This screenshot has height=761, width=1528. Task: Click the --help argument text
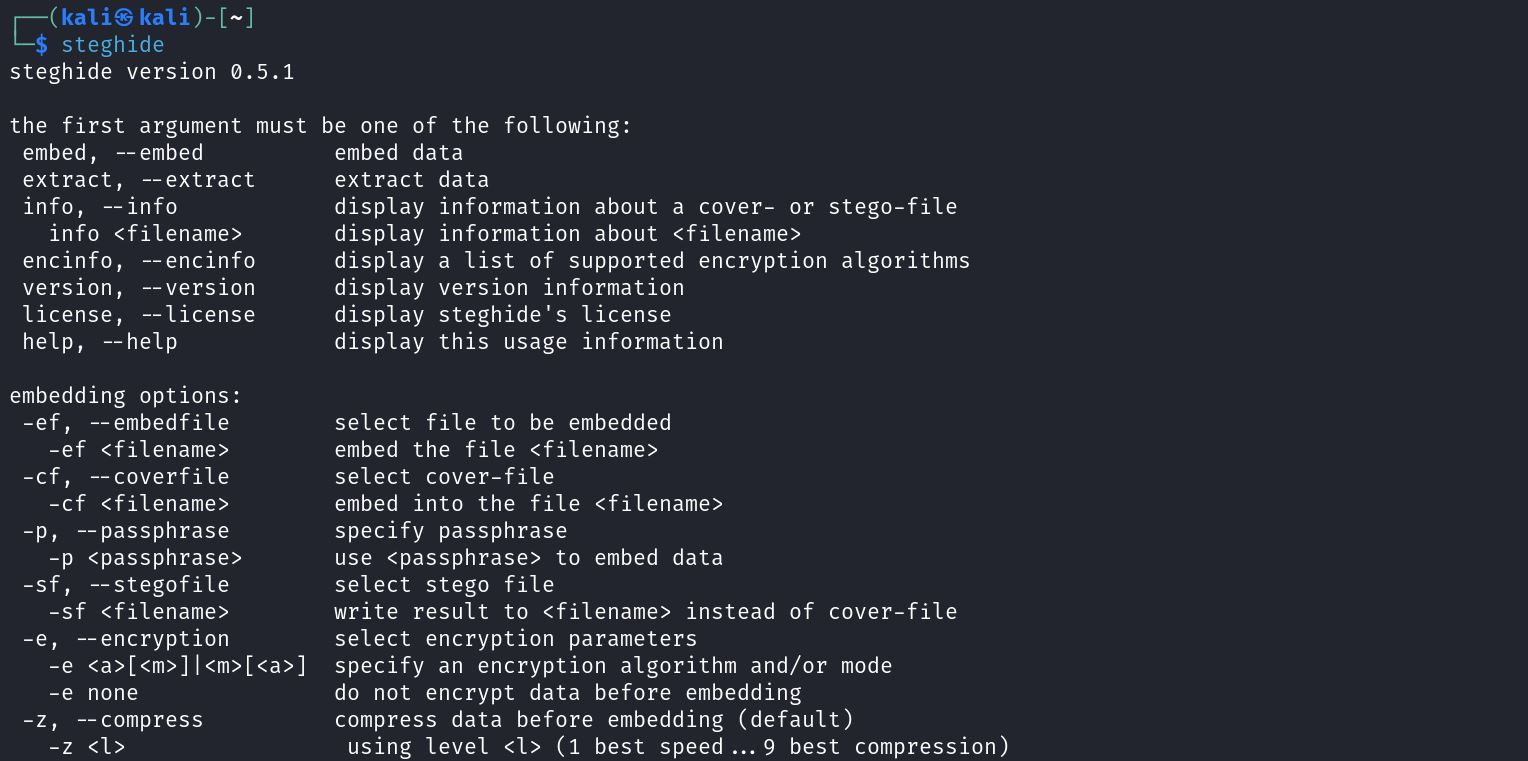click(x=139, y=342)
